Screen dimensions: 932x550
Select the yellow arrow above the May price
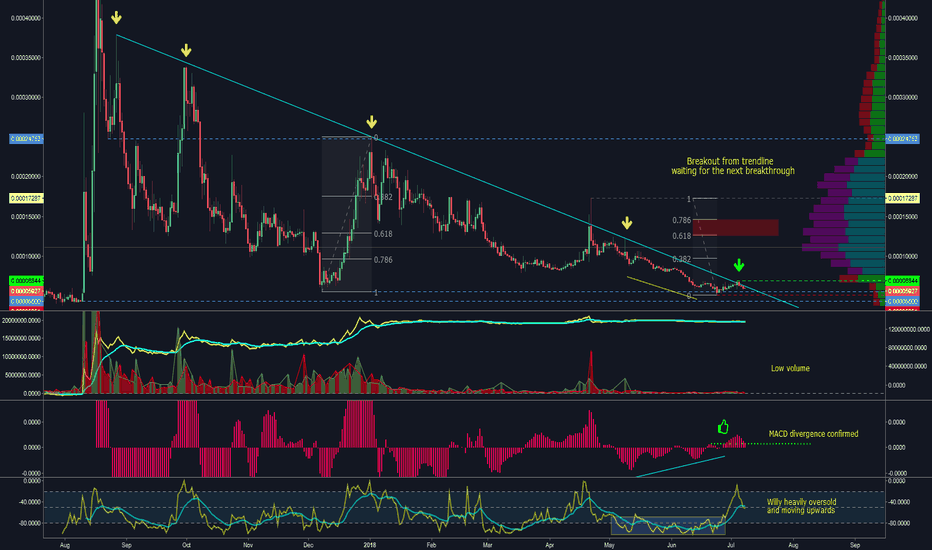(627, 223)
